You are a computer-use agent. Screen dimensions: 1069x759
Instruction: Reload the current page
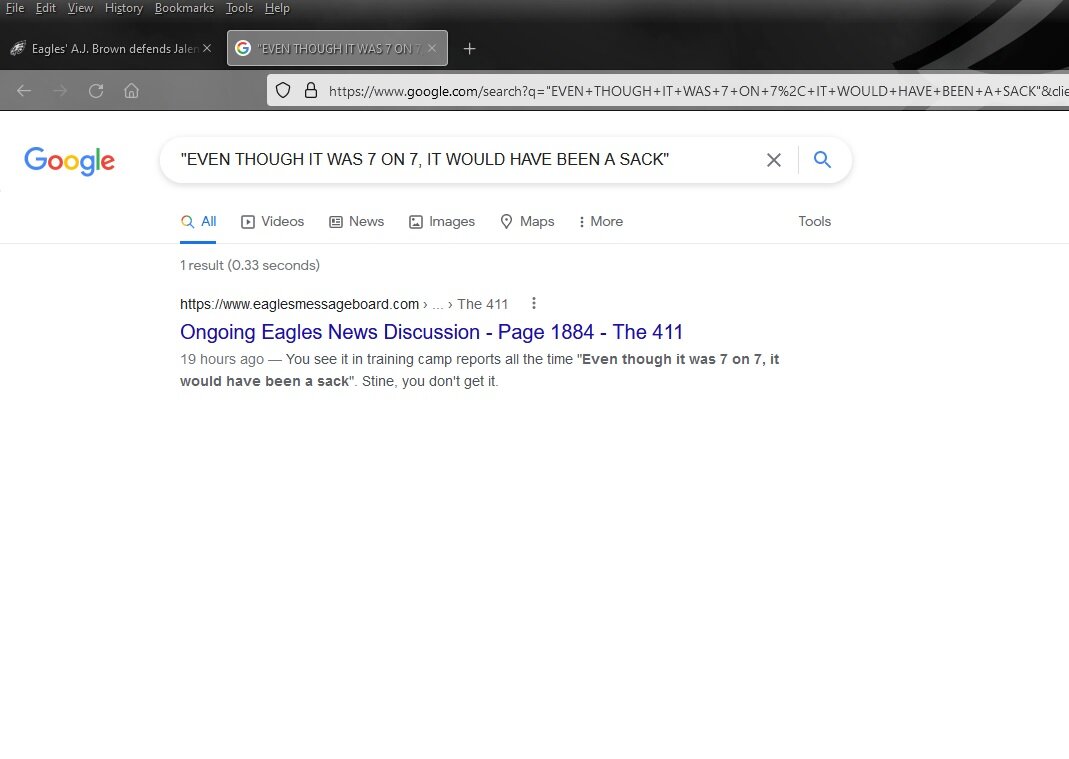(x=96, y=91)
